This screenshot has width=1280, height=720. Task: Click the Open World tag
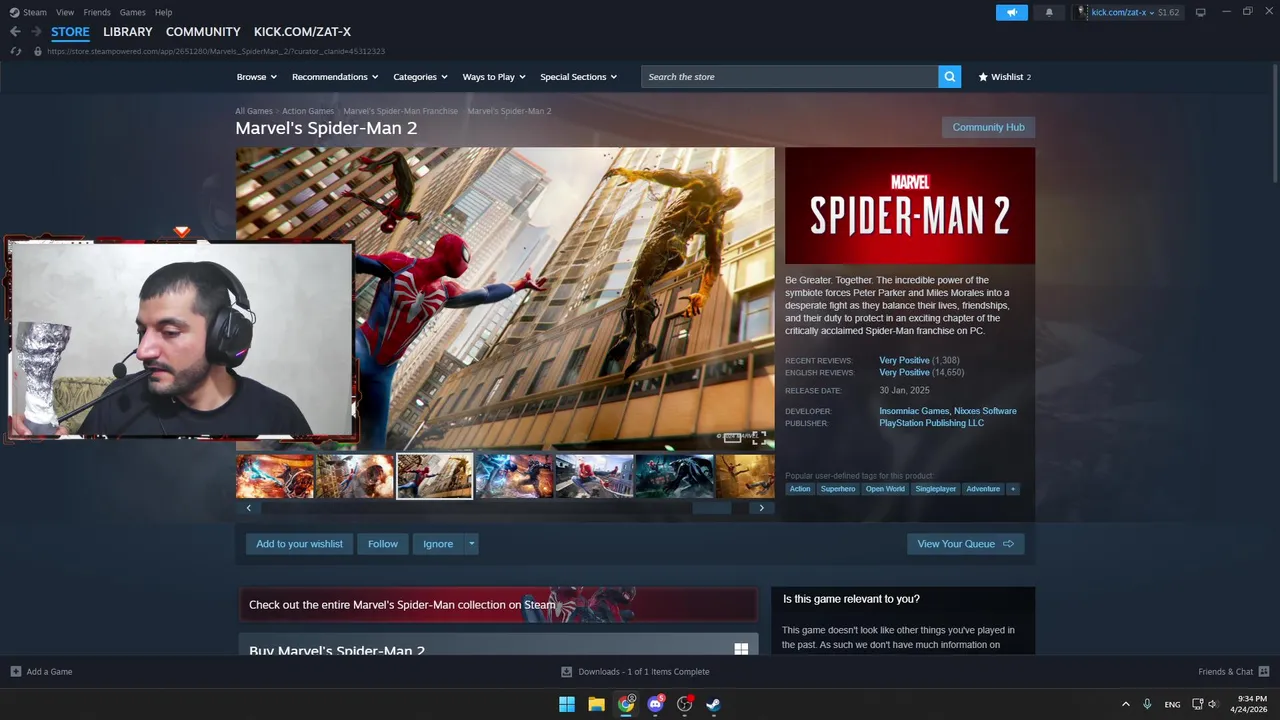click(885, 489)
